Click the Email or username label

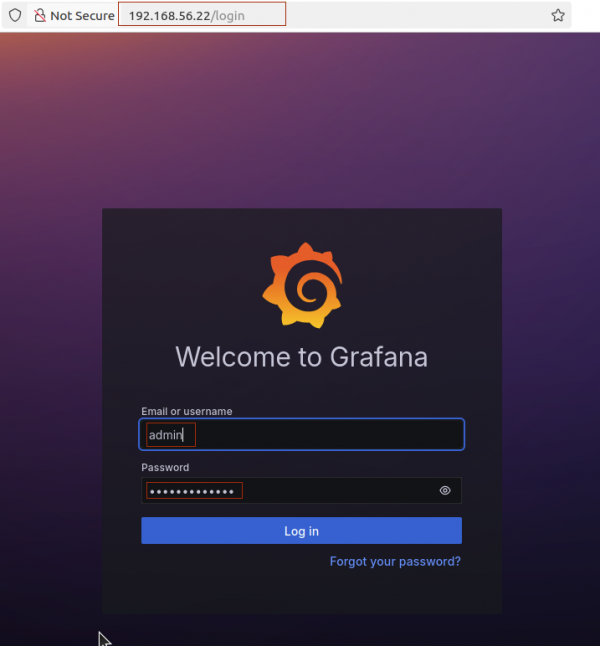[x=187, y=411]
